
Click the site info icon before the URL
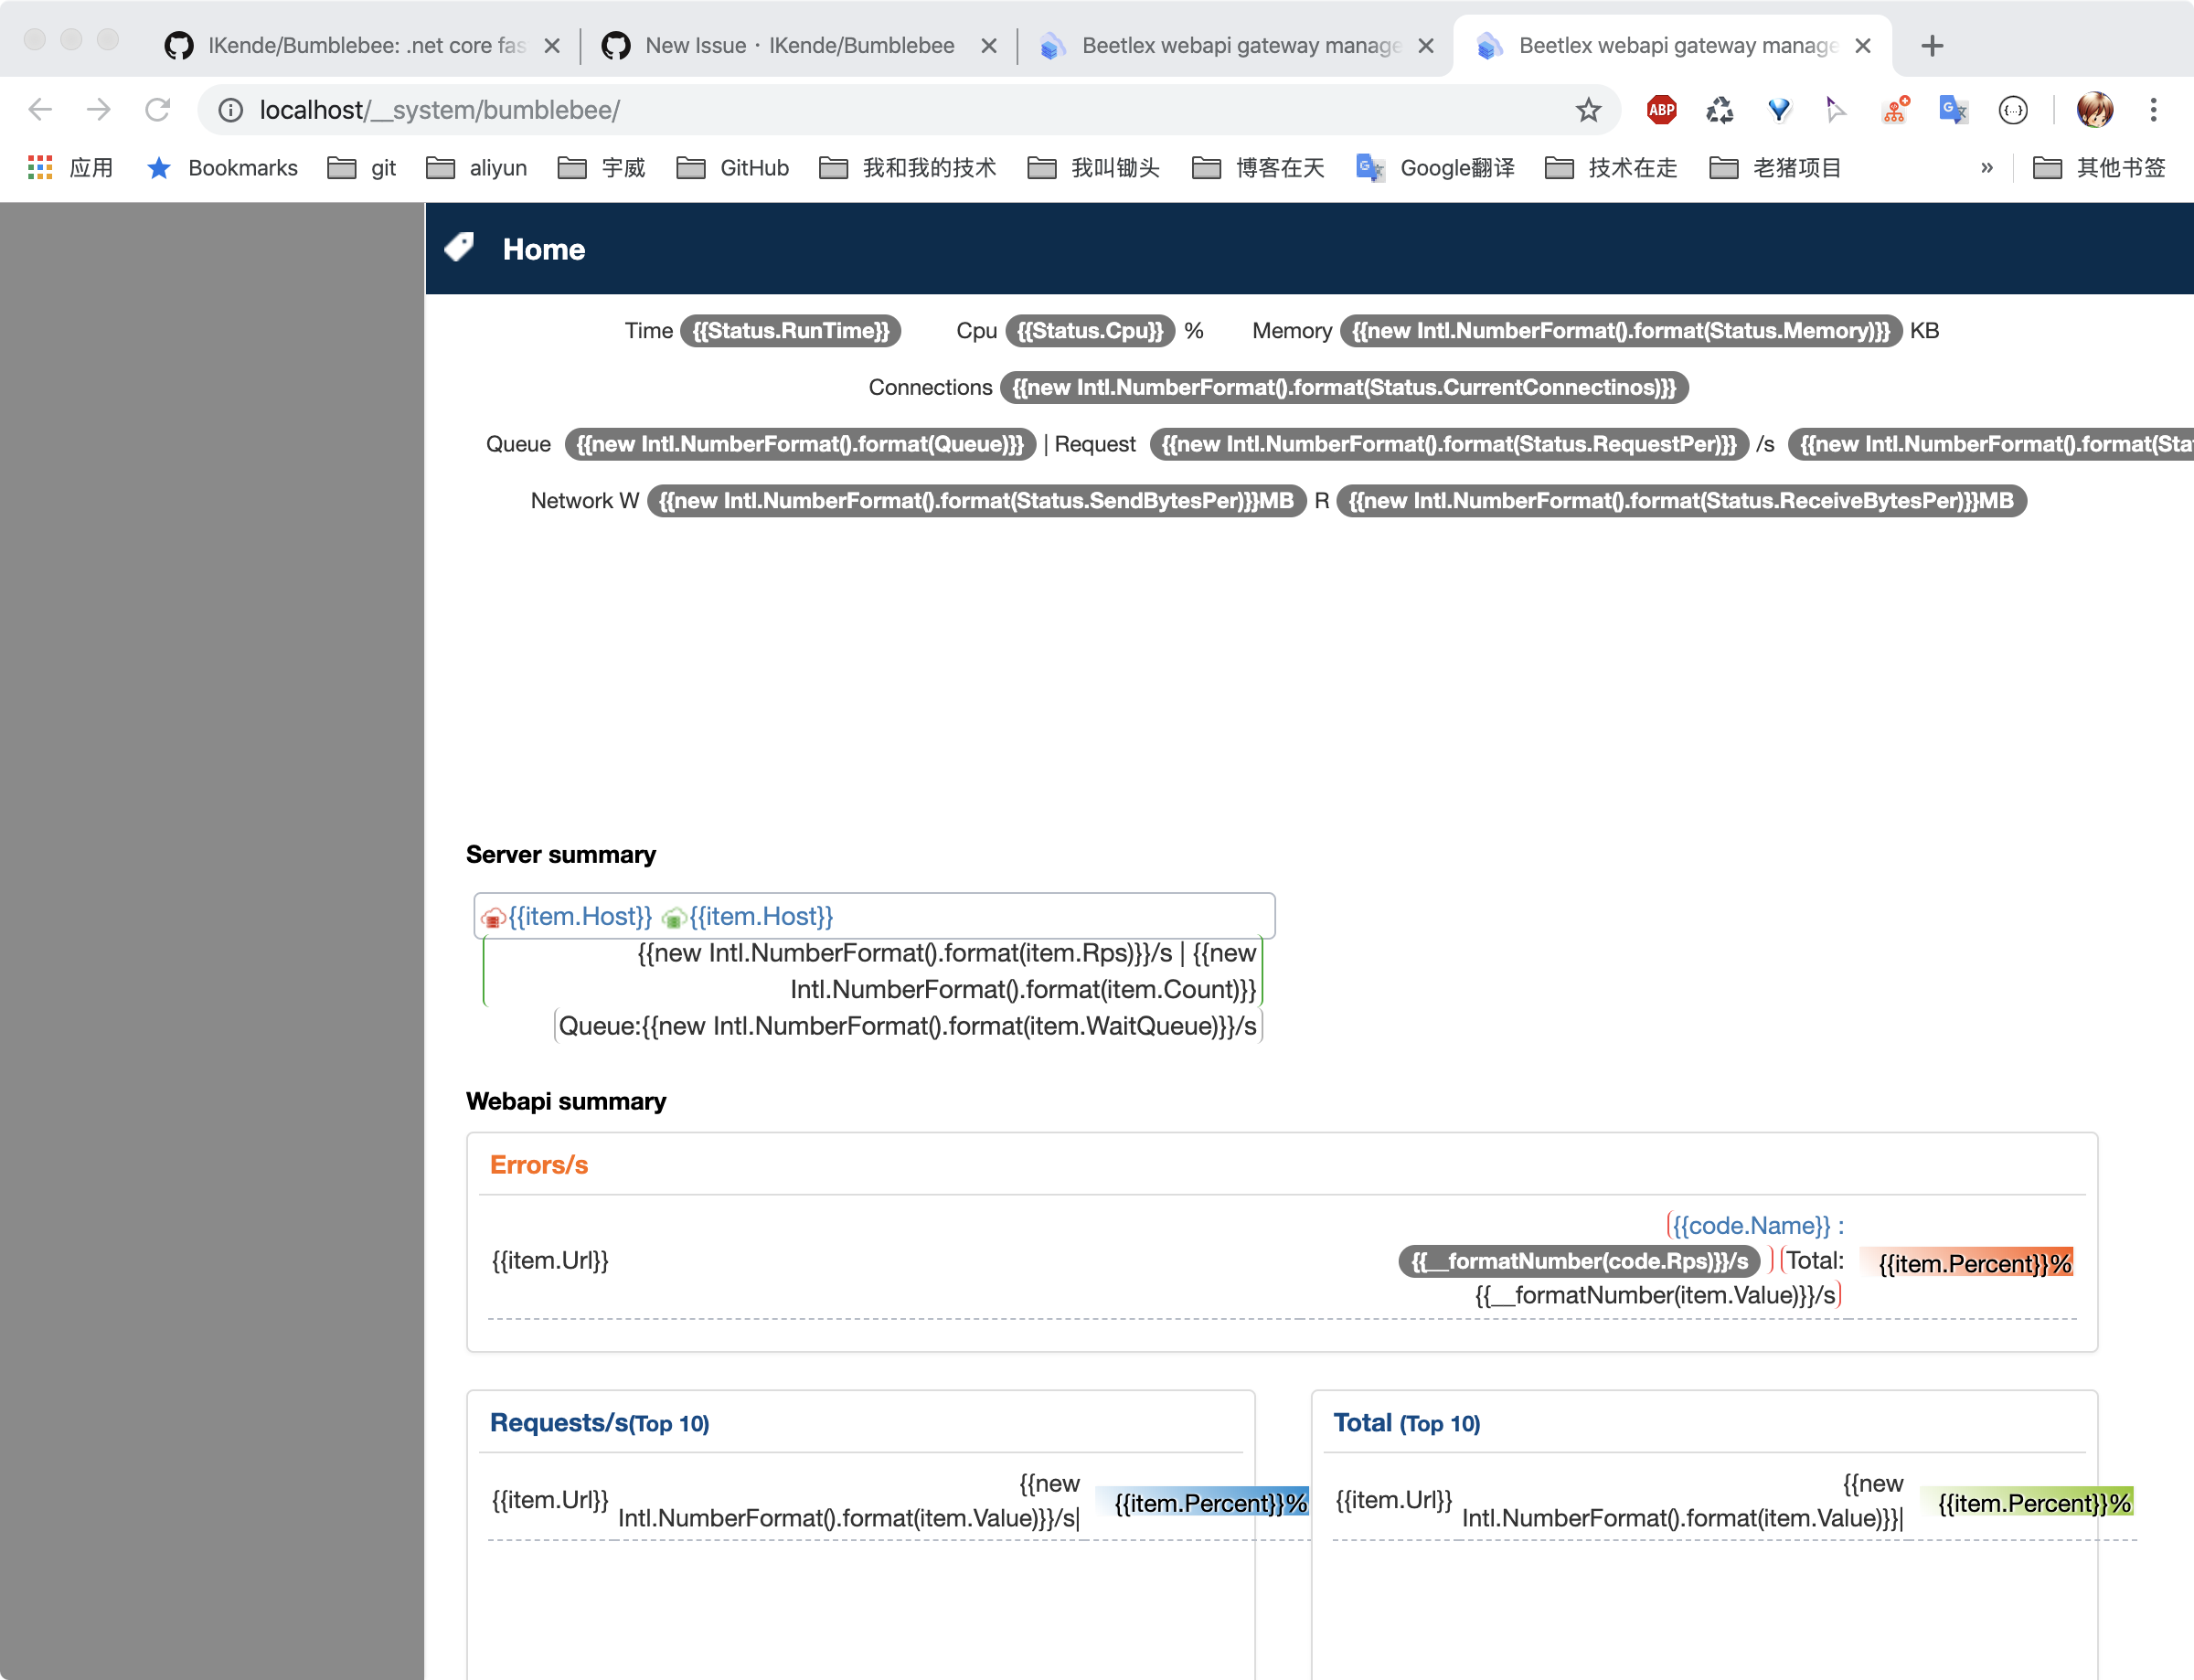pos(230,110)
